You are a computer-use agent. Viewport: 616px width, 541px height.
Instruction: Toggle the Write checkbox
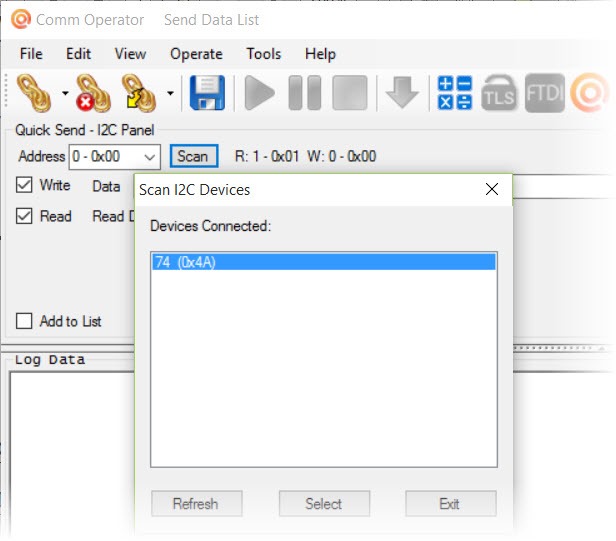tap(24, 185)
